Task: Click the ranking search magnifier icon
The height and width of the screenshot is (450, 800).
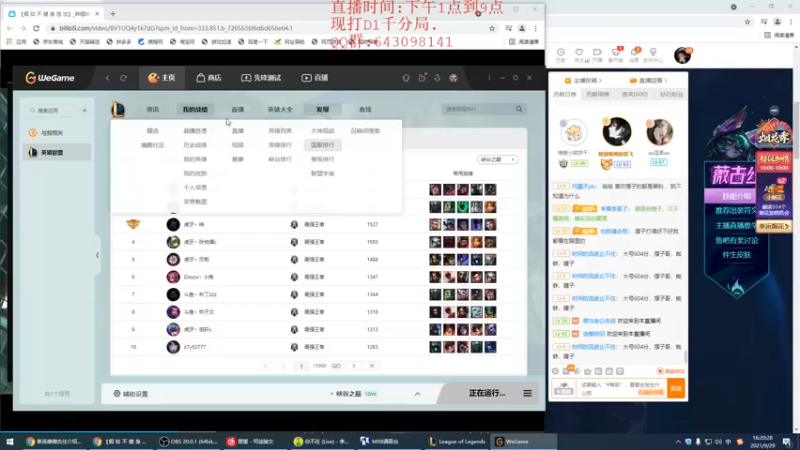Action: (x=519, y=109)
